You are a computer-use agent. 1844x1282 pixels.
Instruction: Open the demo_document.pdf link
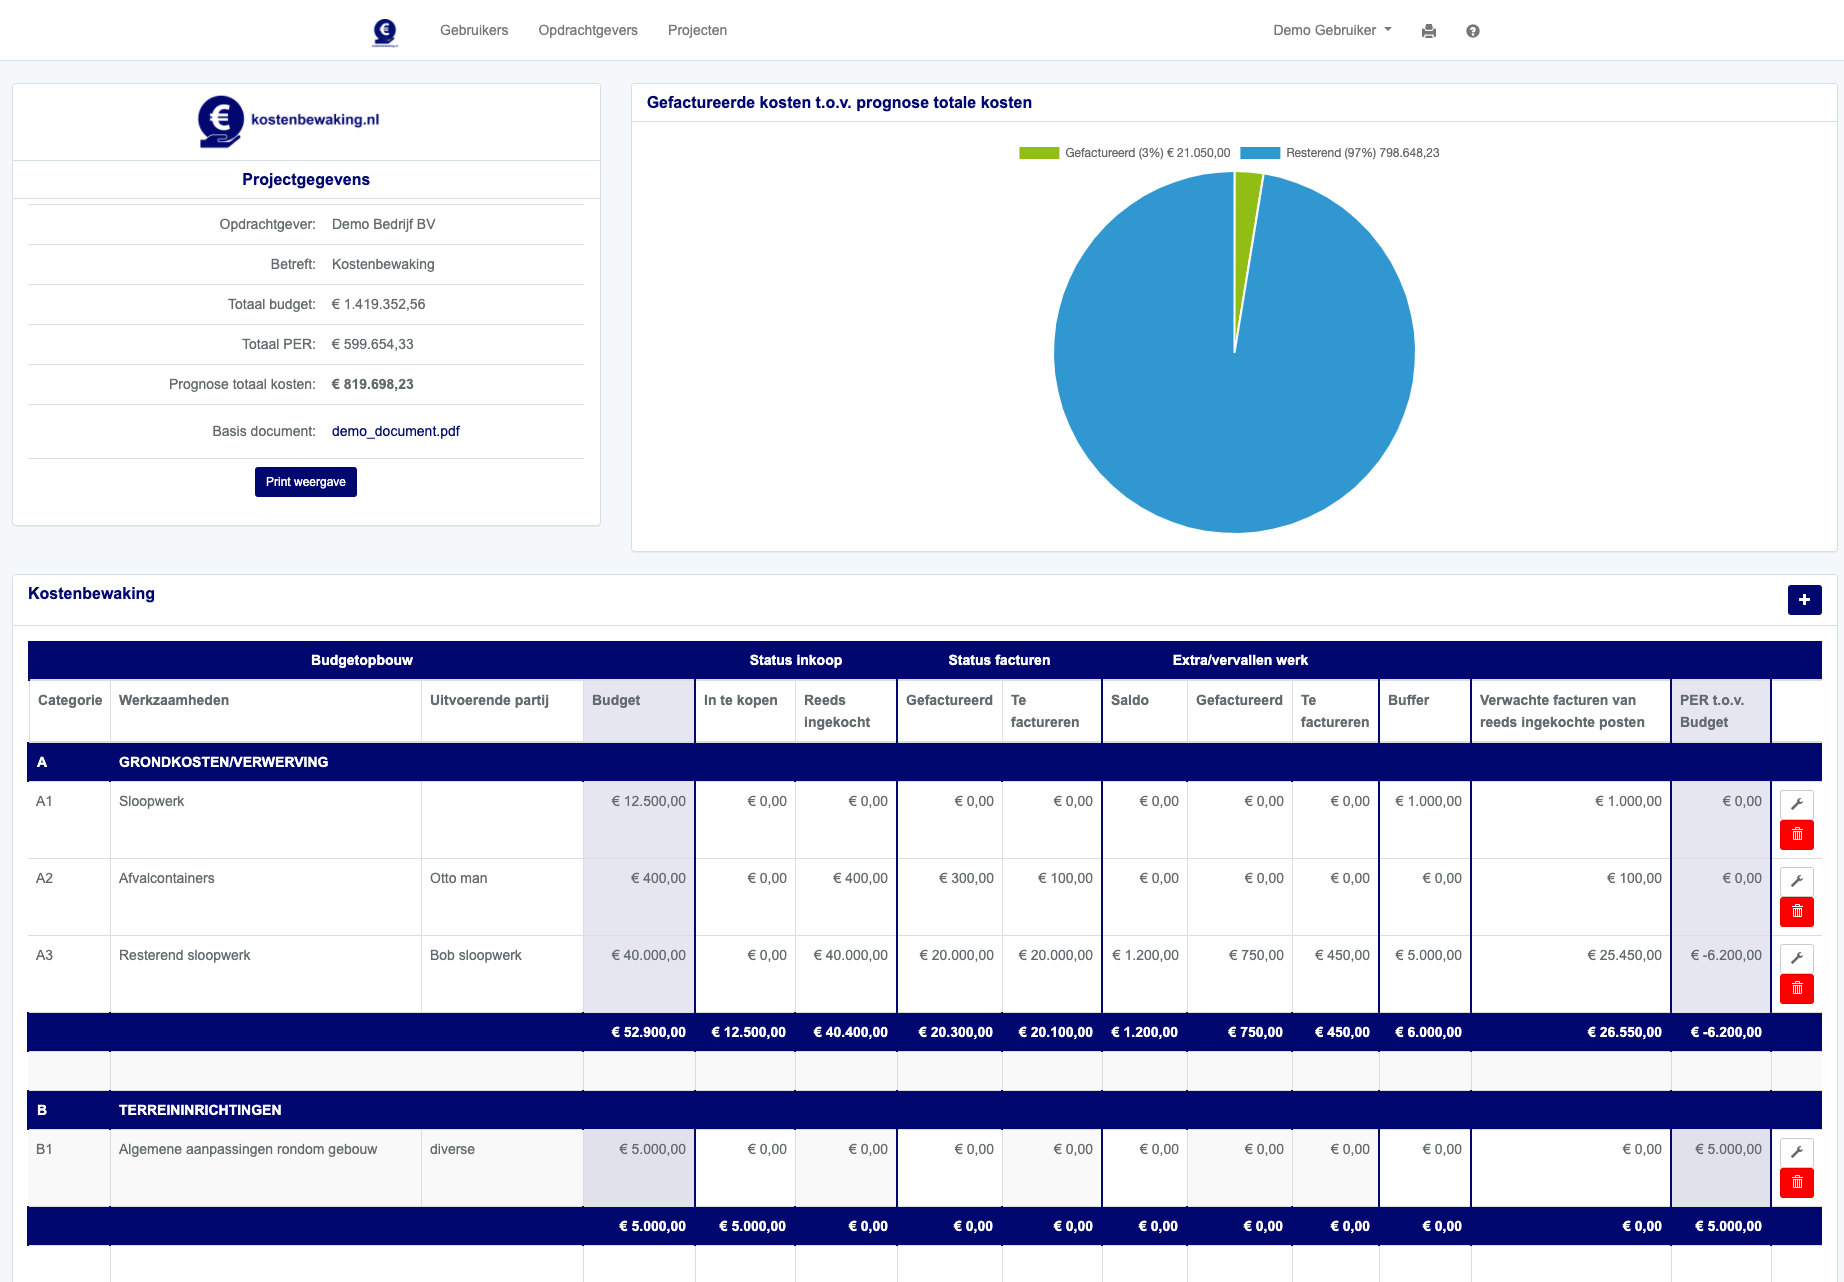click(396, 431)
